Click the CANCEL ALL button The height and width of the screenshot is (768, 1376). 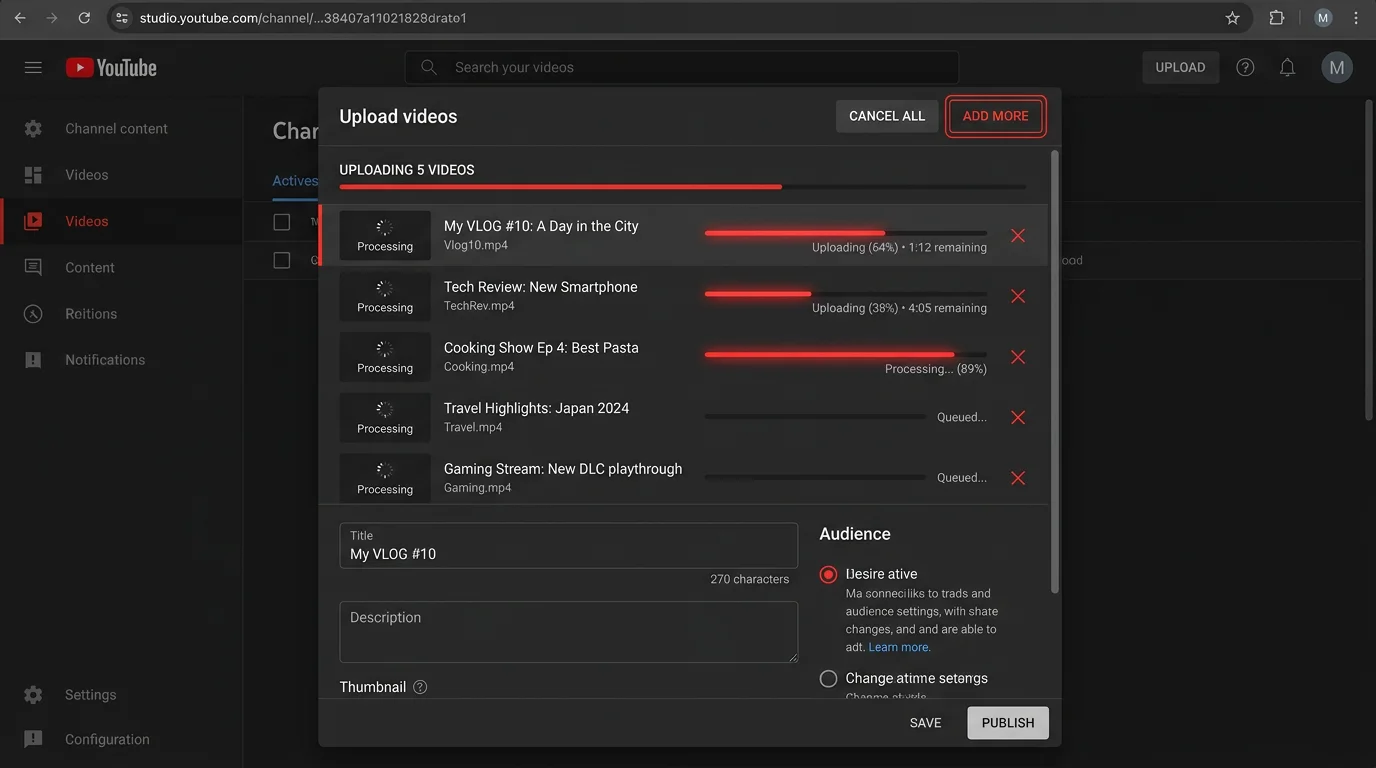887,116
